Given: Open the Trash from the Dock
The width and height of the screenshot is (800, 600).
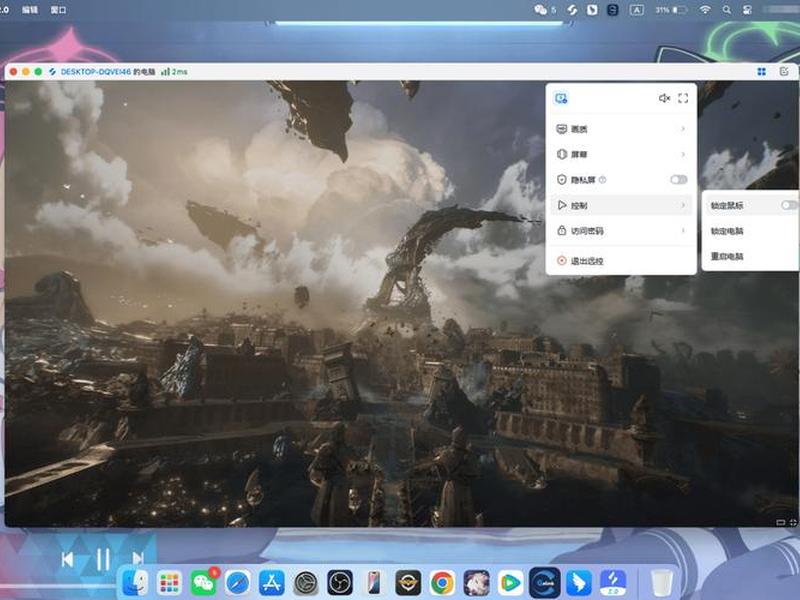Looking at the screenshot, I should (x=662, y=583).
